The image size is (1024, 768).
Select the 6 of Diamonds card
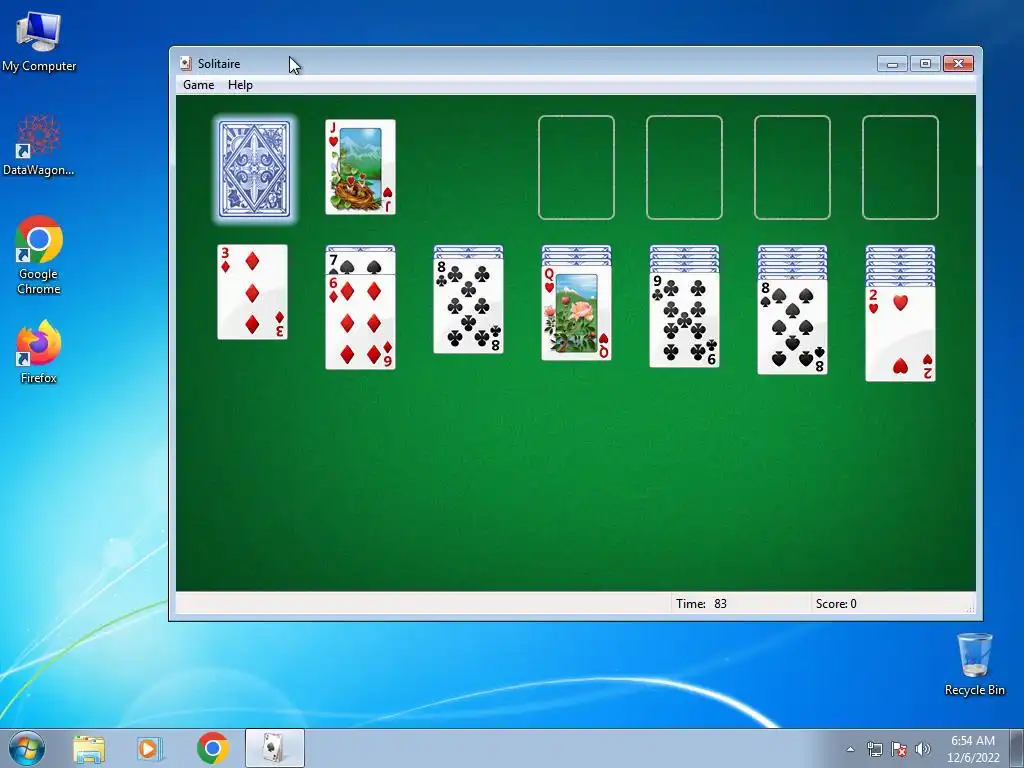coord(360,322)
